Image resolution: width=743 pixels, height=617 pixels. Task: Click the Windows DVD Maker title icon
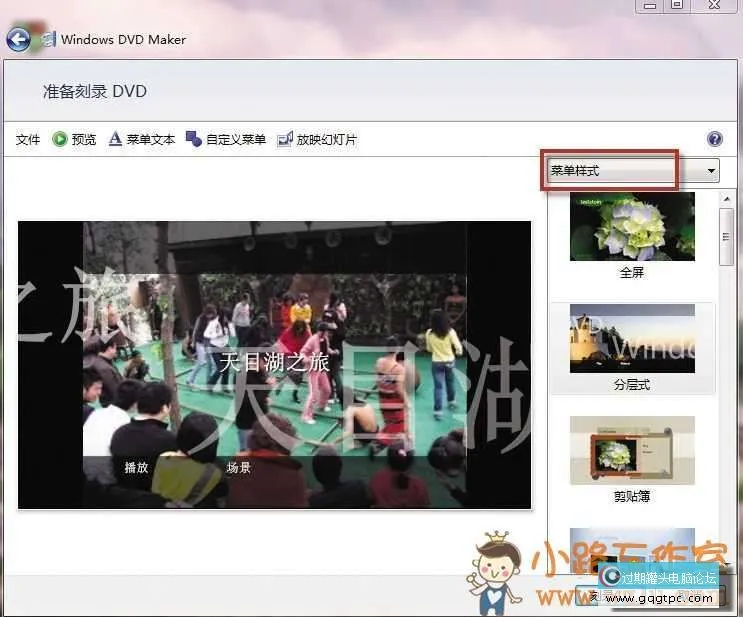(48, 39)
